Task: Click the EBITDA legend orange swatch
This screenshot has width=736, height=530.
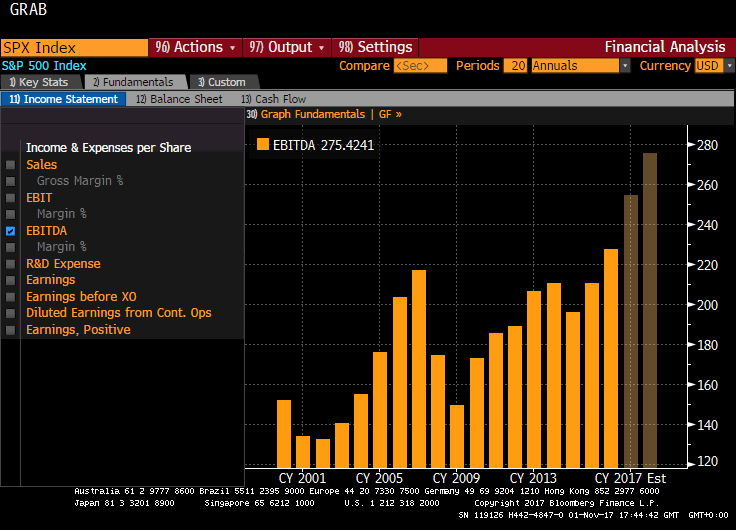Action: coord(263,144)
